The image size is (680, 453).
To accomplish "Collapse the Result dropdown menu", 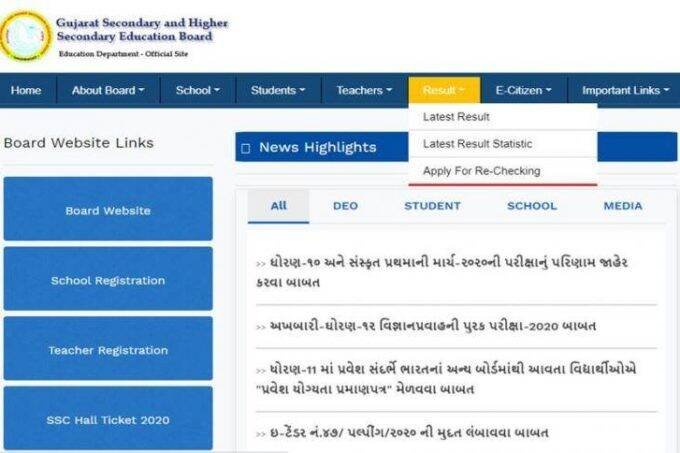I will (x=443, y=90).
